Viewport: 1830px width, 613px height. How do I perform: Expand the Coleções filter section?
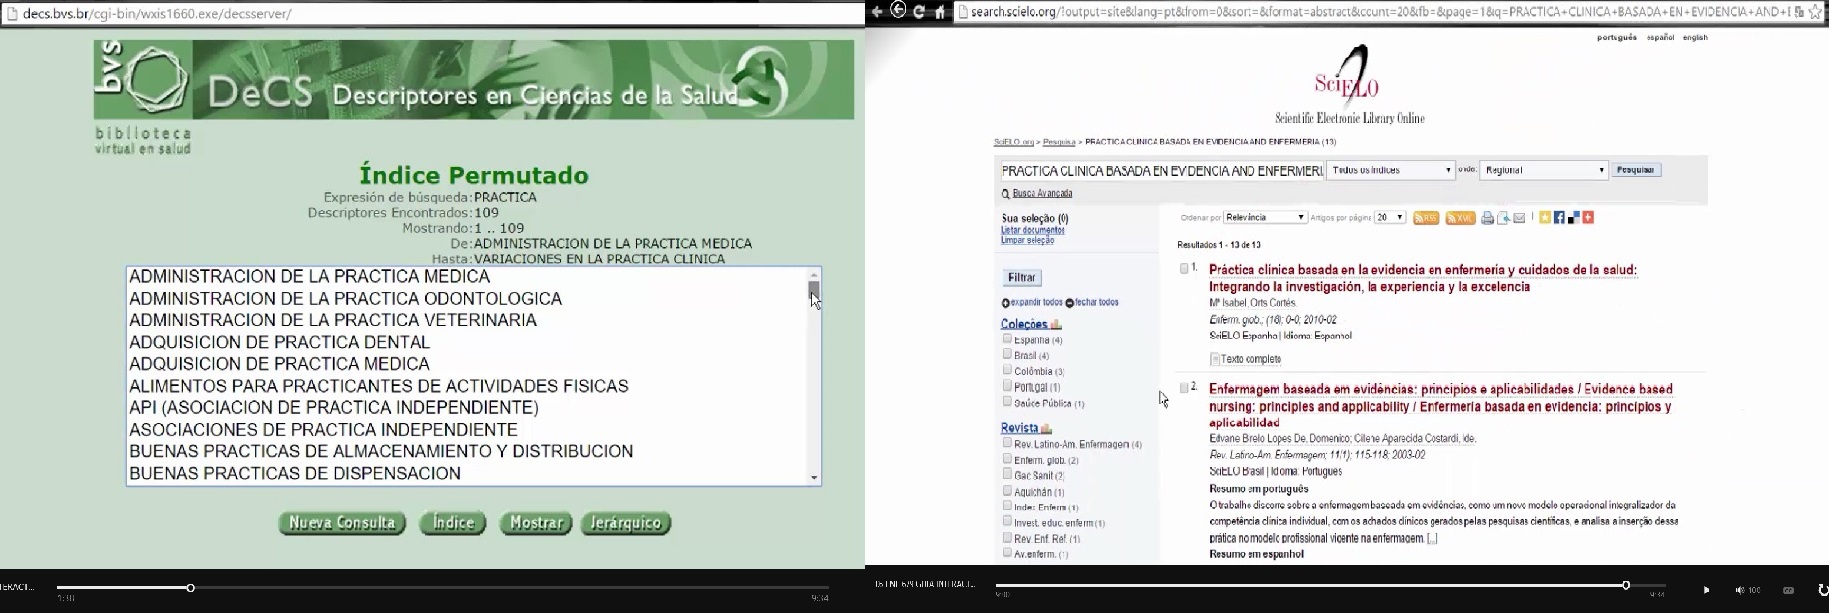pyautogui.click(x=1024, y=324)
